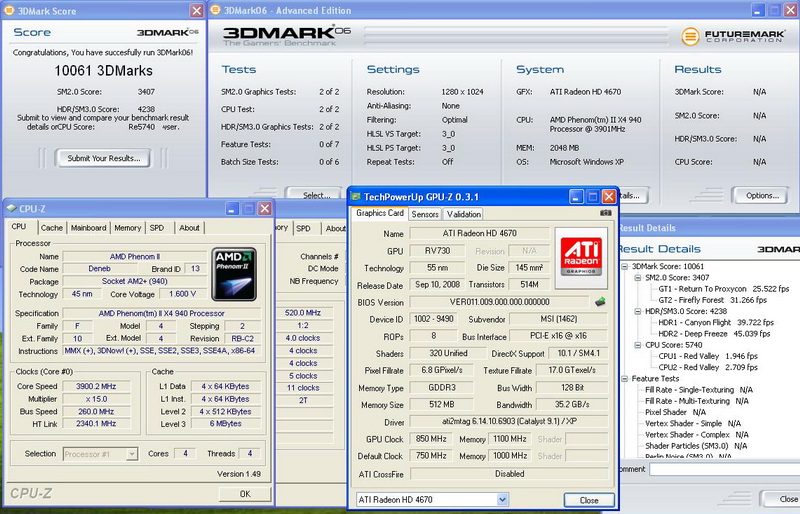The height and width of the screenshot is (514, 800).
Task: Select GT2 - Firefly Forest result row
Action: point(712,300)
